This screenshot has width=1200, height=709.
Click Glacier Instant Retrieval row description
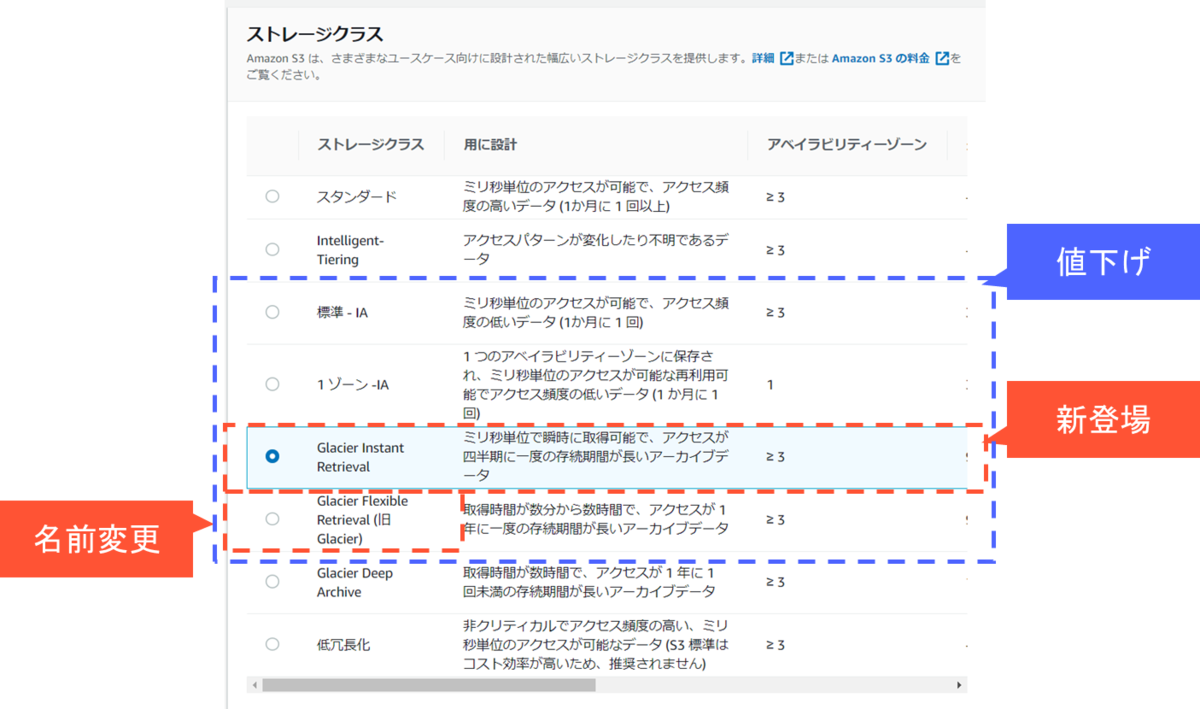coord(596,457)
